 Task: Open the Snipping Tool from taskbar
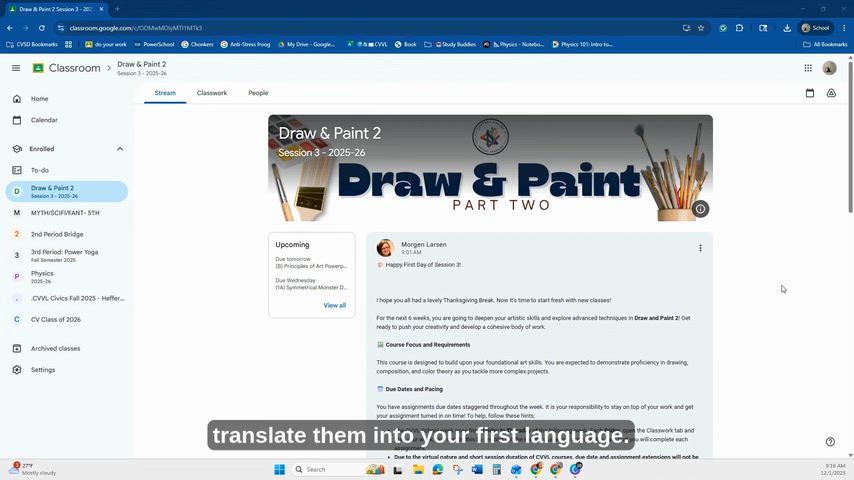pyautogui.click(x=458, y=469)
